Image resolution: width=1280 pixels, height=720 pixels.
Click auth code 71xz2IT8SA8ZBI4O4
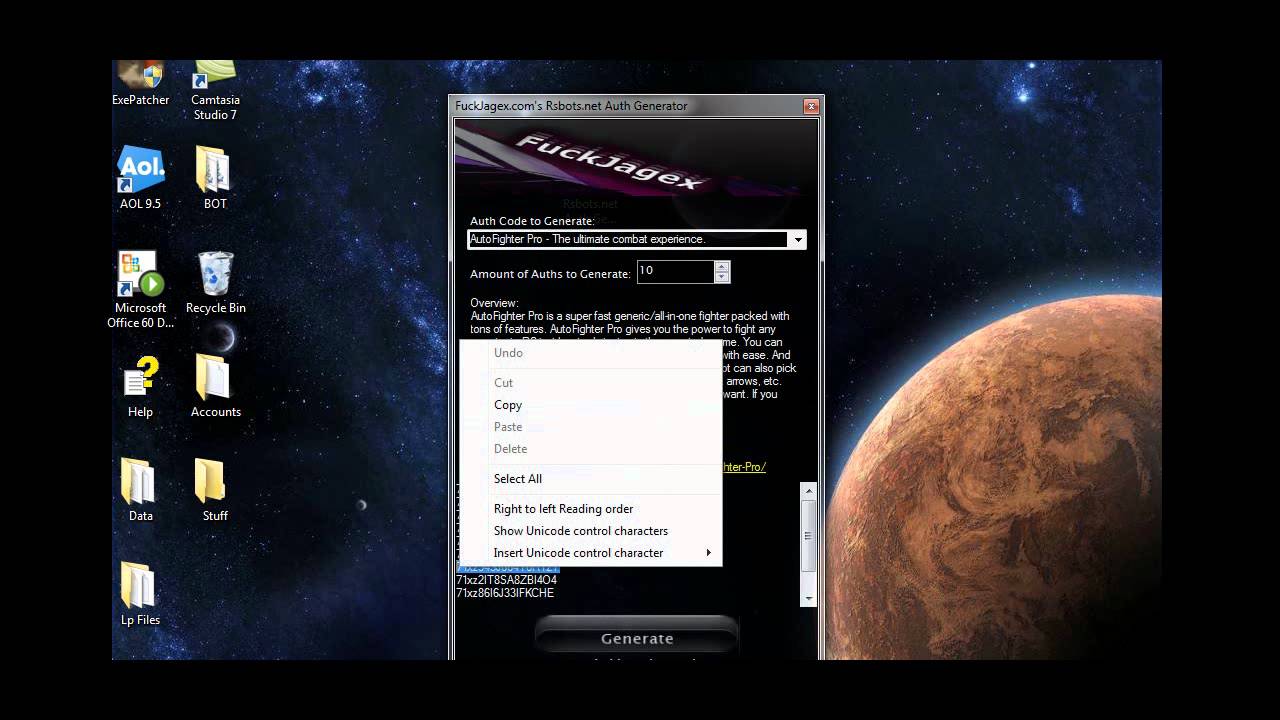point(507,580)
